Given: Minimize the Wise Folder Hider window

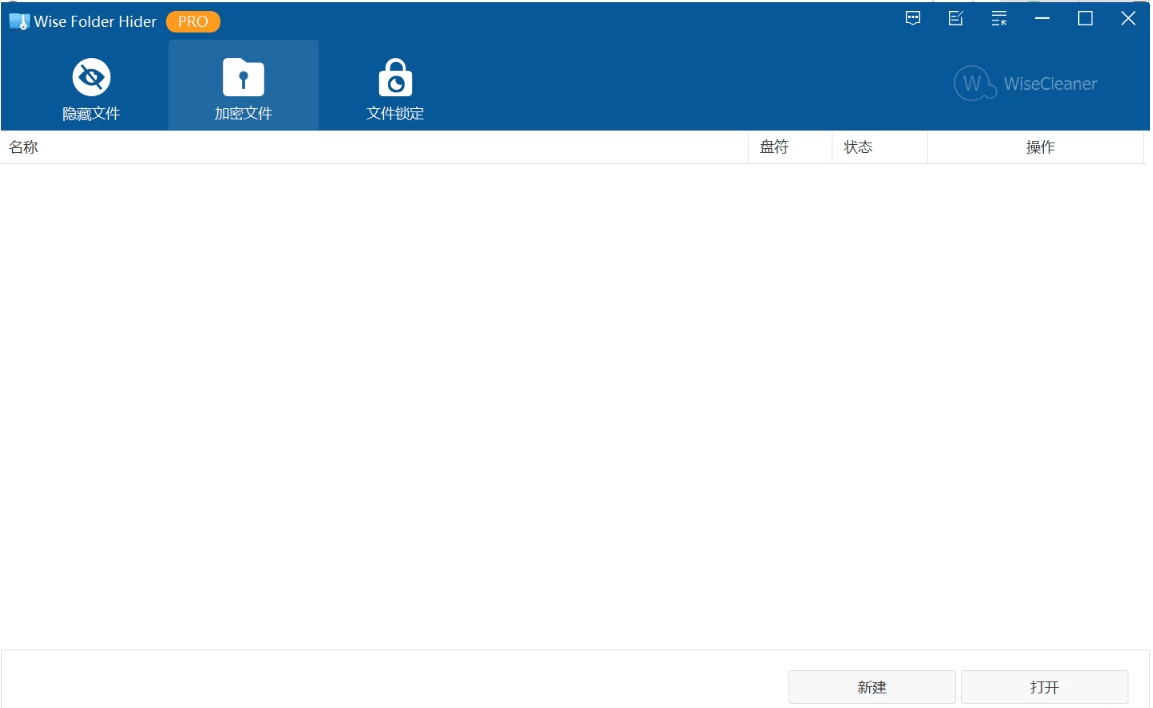Looking at the screenshot, I should pyautogui.click(x=1042, y=18).
